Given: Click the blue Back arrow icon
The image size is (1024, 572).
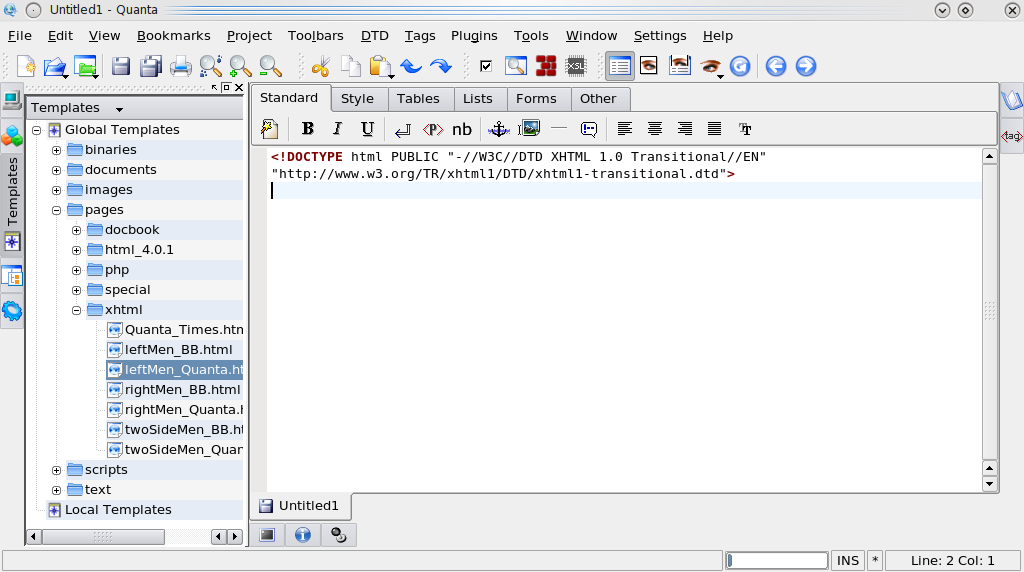Looking at the screenshot, I should 776,66.
